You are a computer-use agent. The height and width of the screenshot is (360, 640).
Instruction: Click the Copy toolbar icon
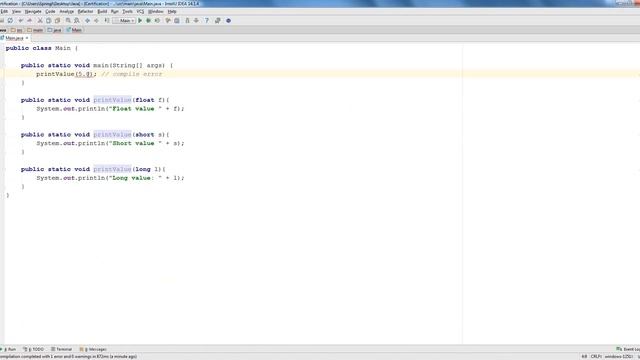point(49,20)
